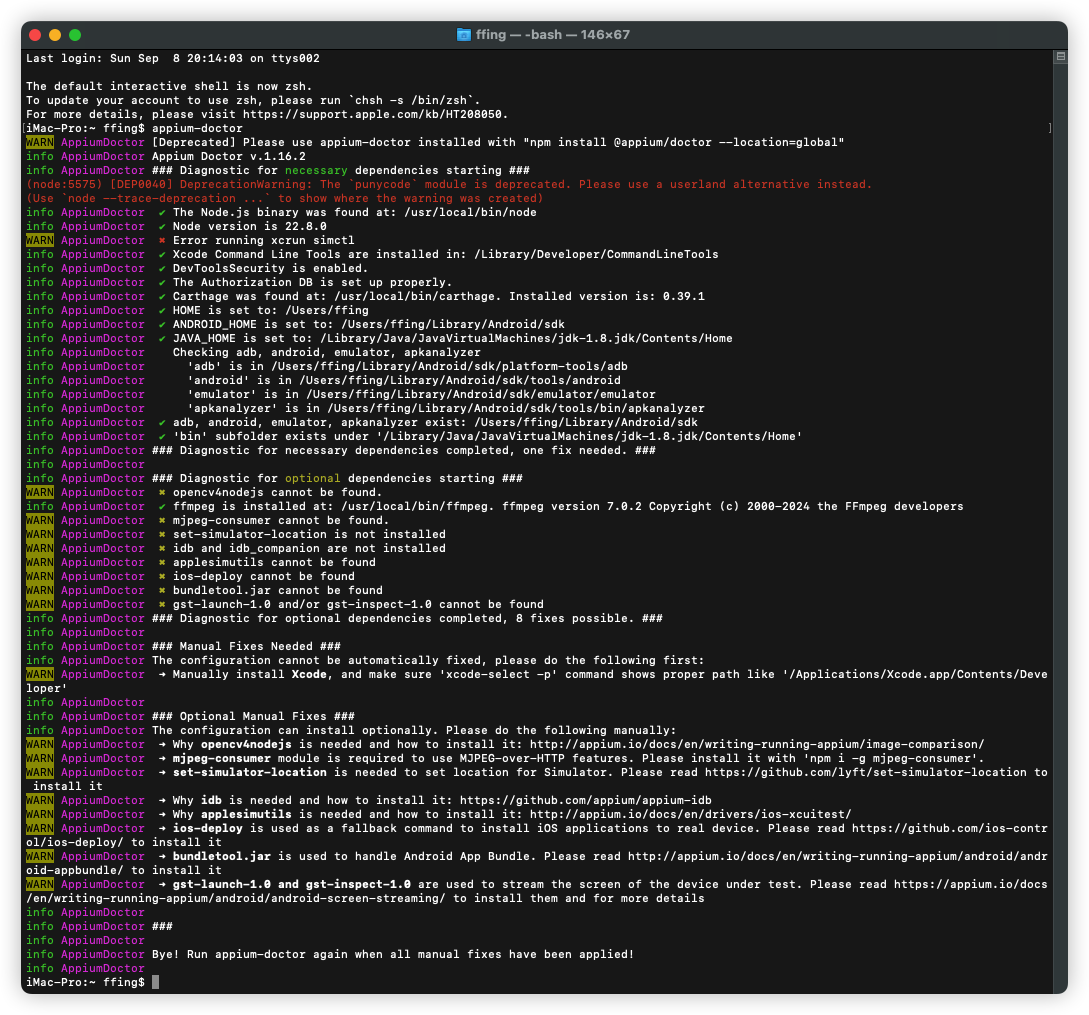
Task: Zoom the window with the green button
Action: pos(75,35)
